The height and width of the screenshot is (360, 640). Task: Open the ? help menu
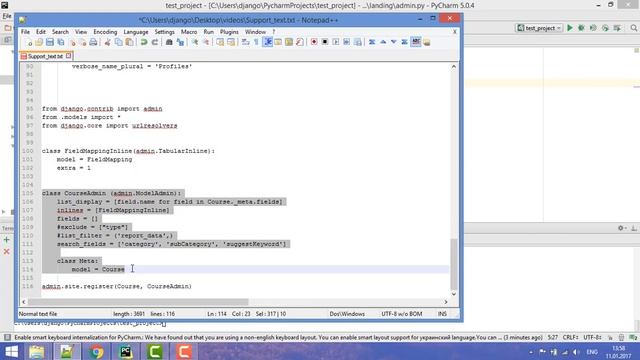click(274, 32)
